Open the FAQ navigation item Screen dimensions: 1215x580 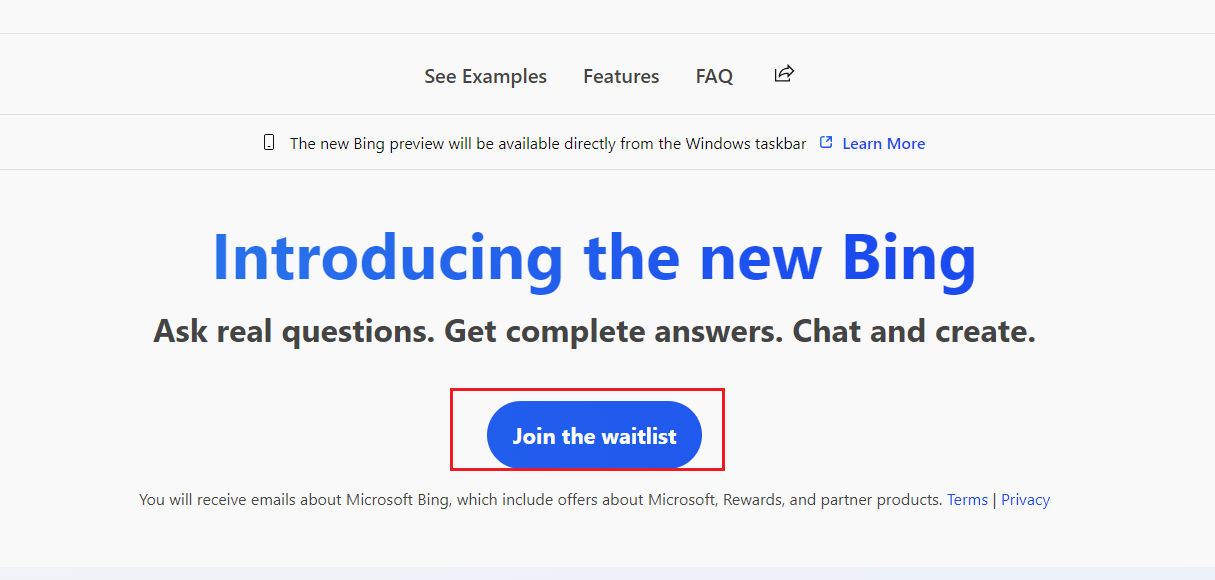coord(714,76)
